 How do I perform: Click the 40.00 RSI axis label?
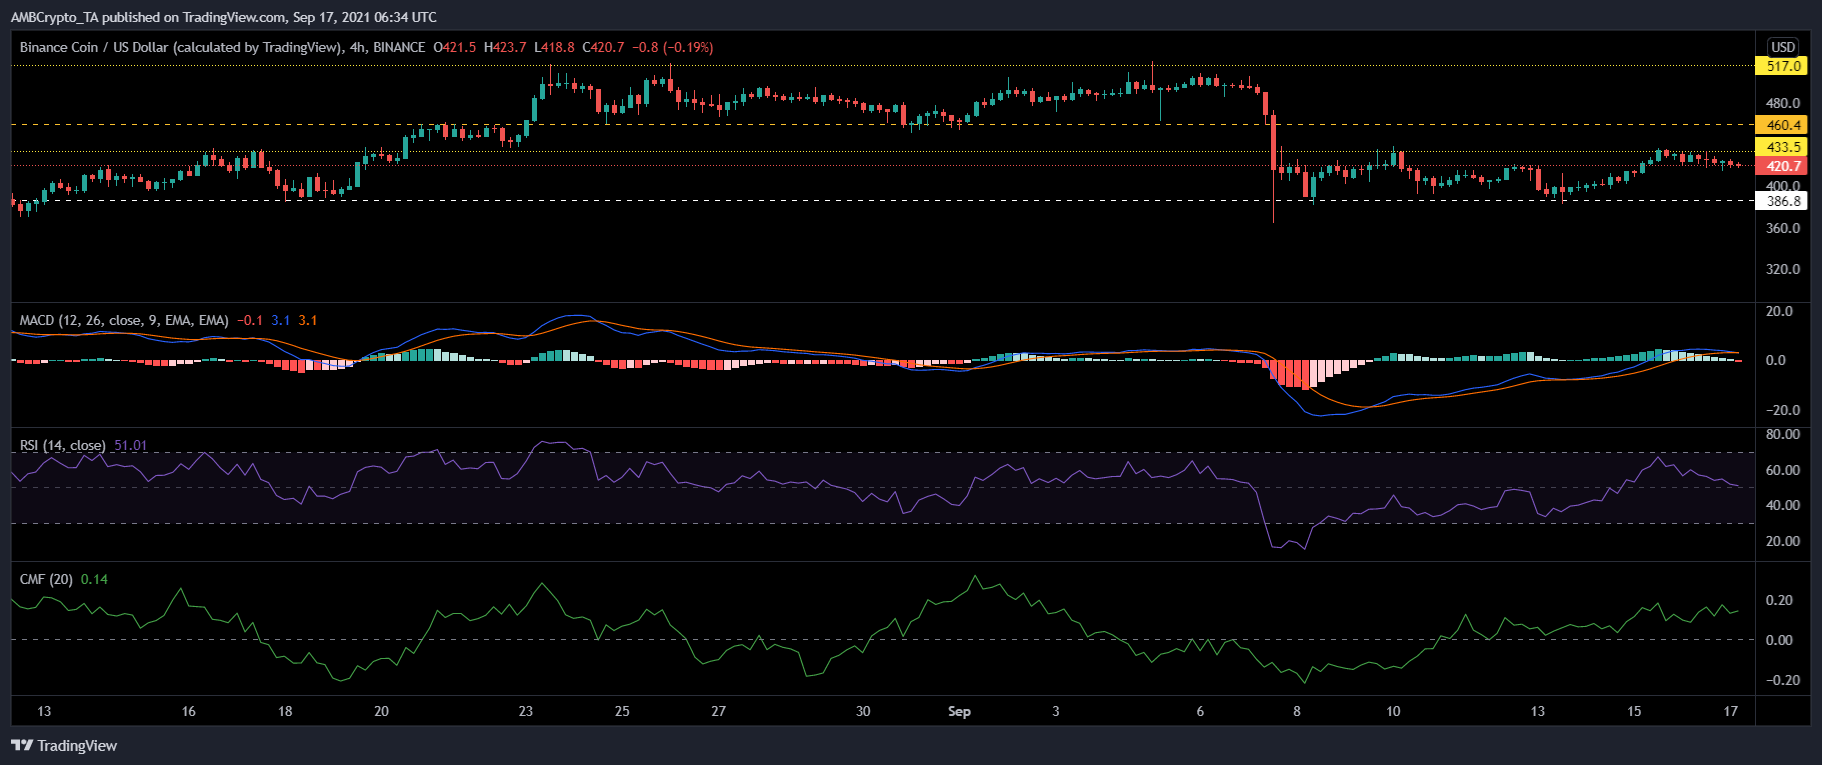pos(1783,505)
